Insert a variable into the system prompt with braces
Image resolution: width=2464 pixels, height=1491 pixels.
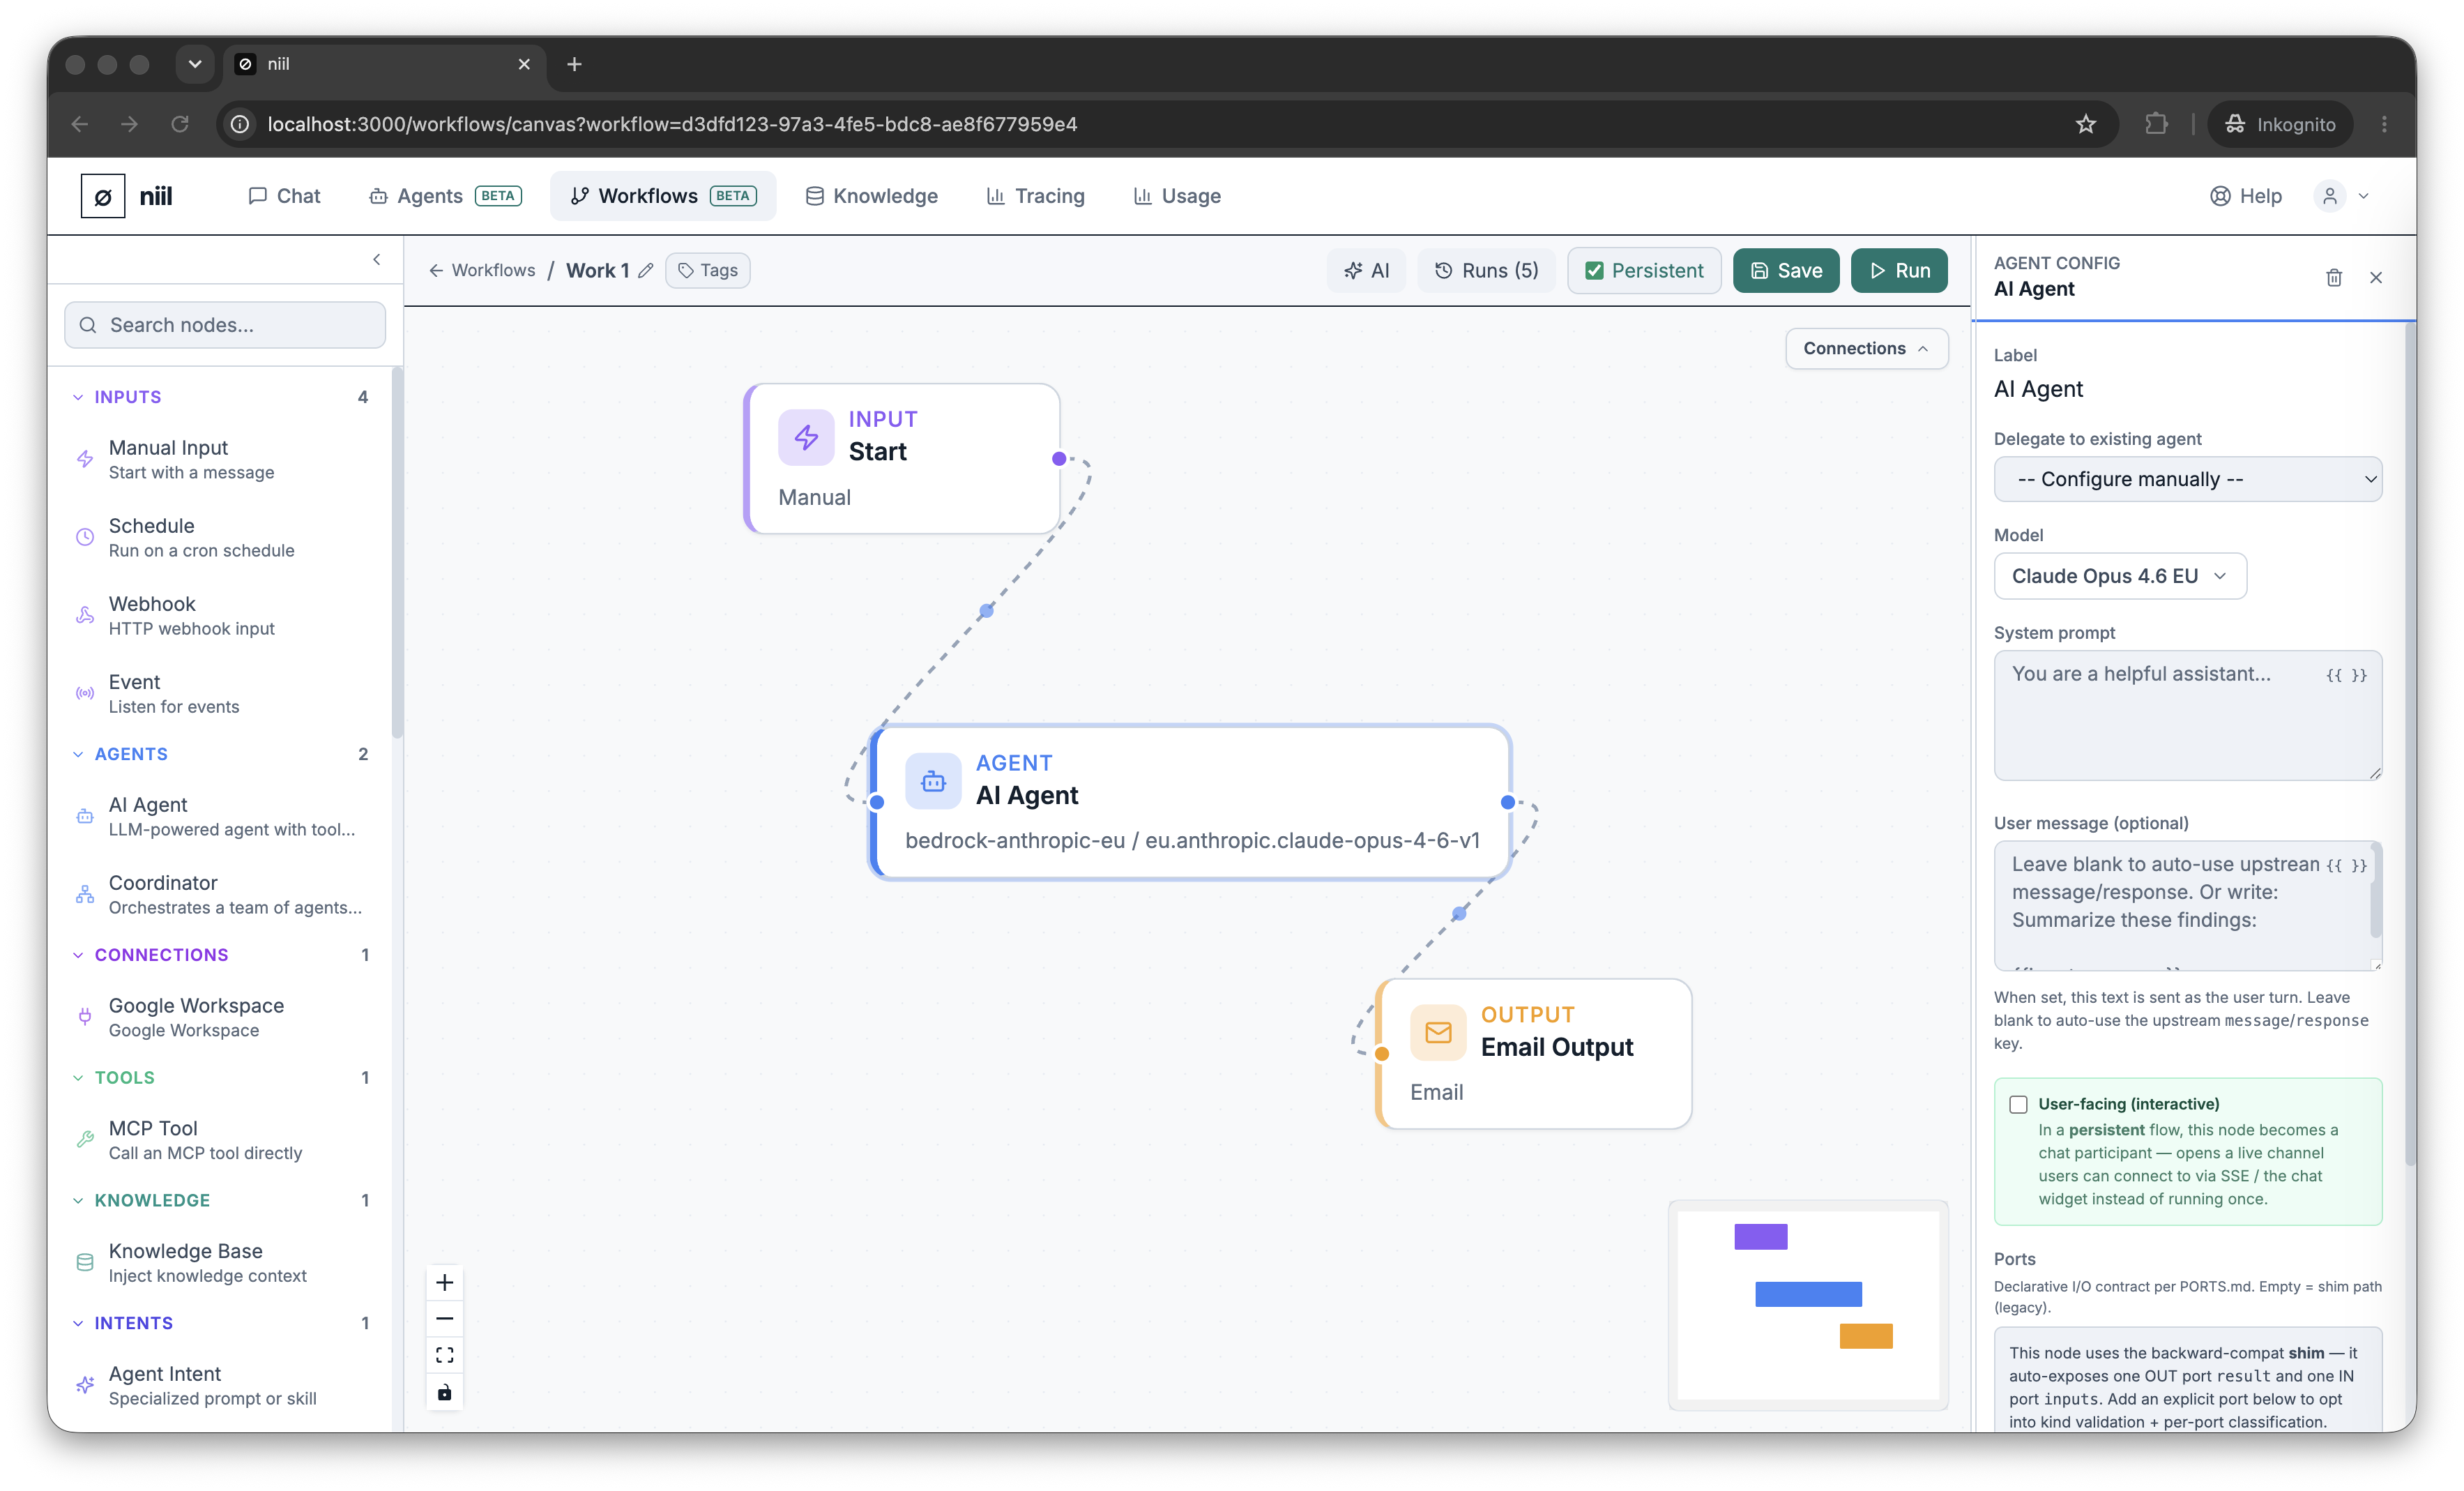[2346, 675]
